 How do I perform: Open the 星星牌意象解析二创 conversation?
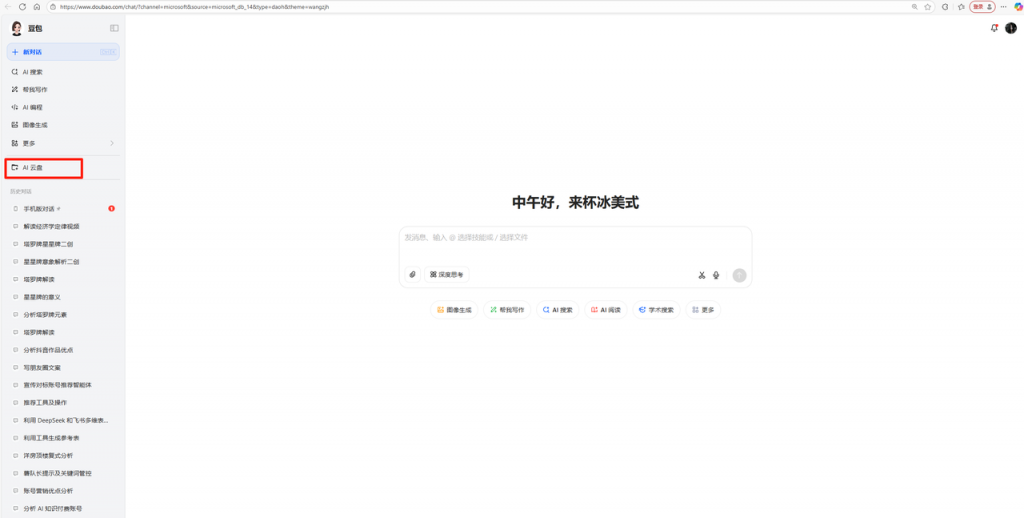pos(63,261)
